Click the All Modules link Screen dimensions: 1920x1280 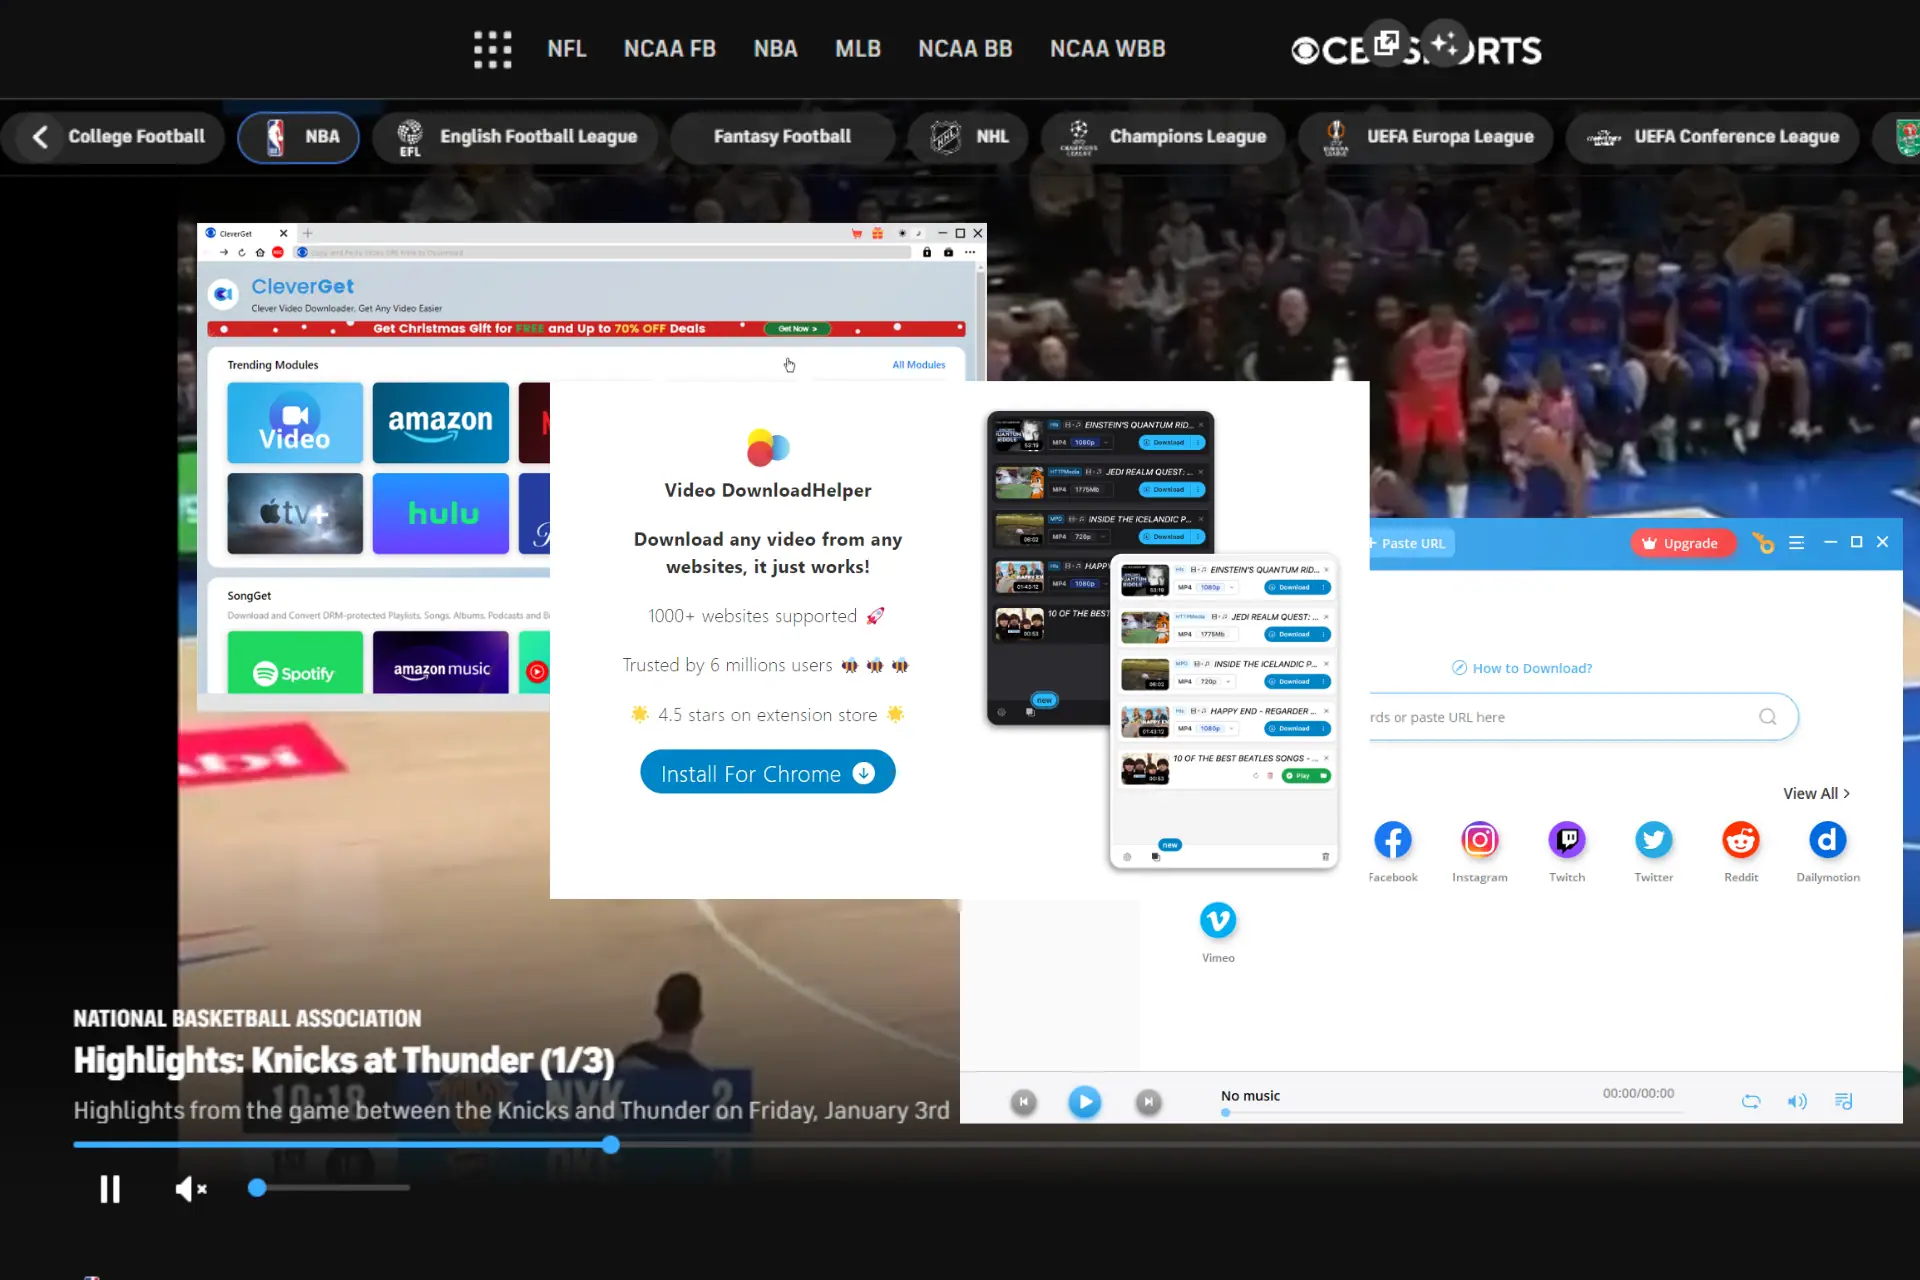point(918,365)
